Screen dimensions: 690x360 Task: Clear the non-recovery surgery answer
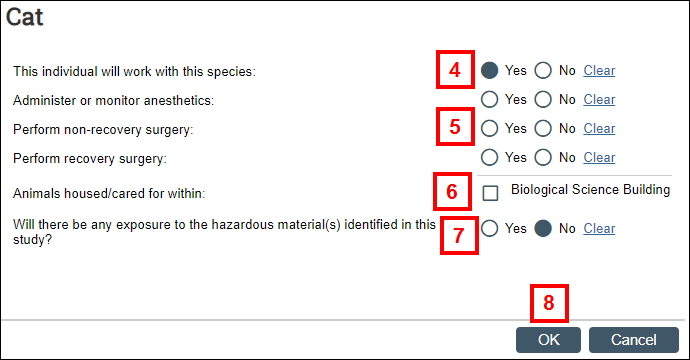coord(599,129)
